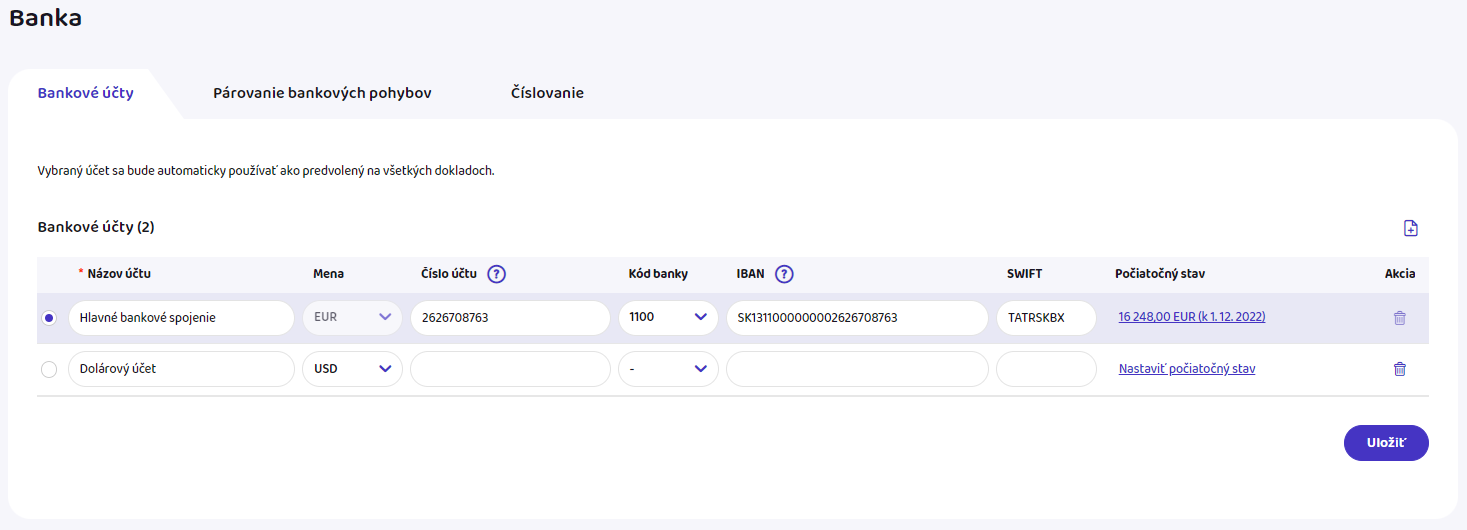Delete the Dolárový účet row via trash icon
This screenshot has height=530, width=1467.
click(x=1399, y=369)
